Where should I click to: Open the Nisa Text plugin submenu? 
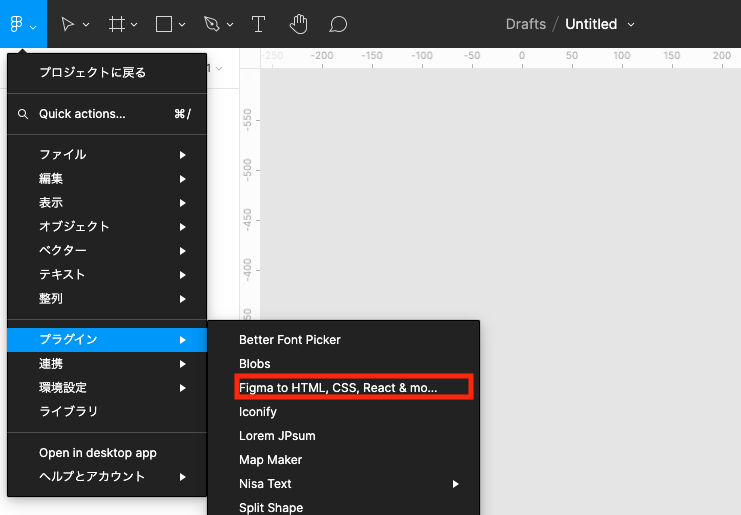(x=344, y=484)
